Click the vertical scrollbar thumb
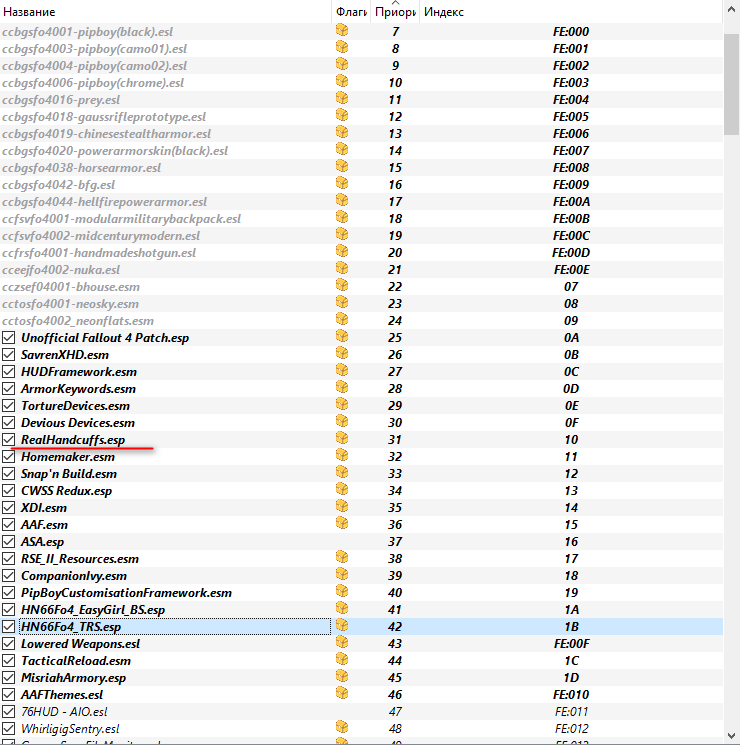Viewport: 740px width, 745px height. [x=731, y=84]
